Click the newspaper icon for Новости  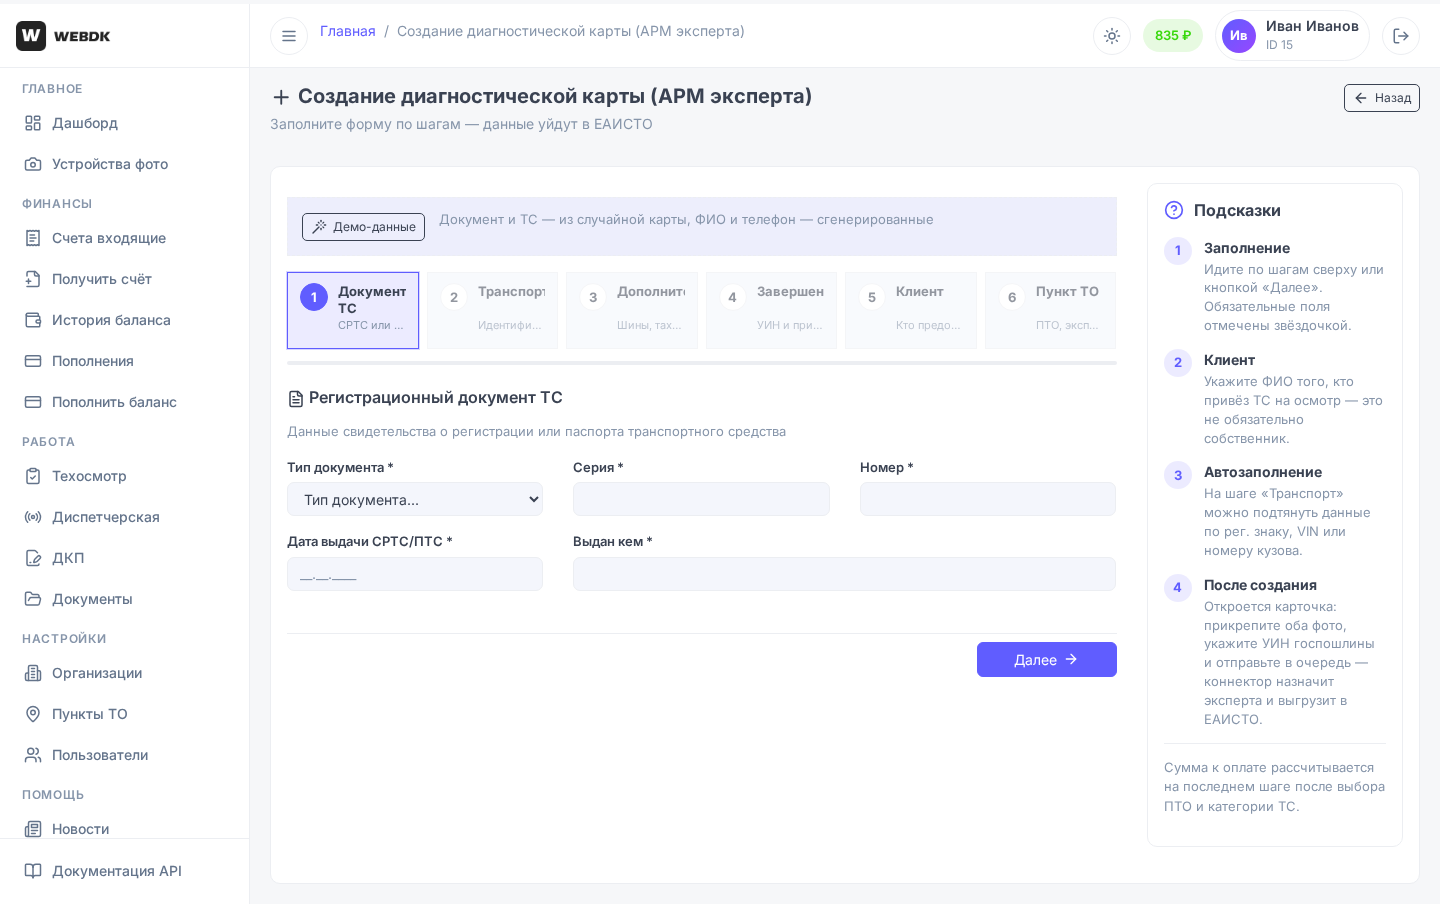33,829
